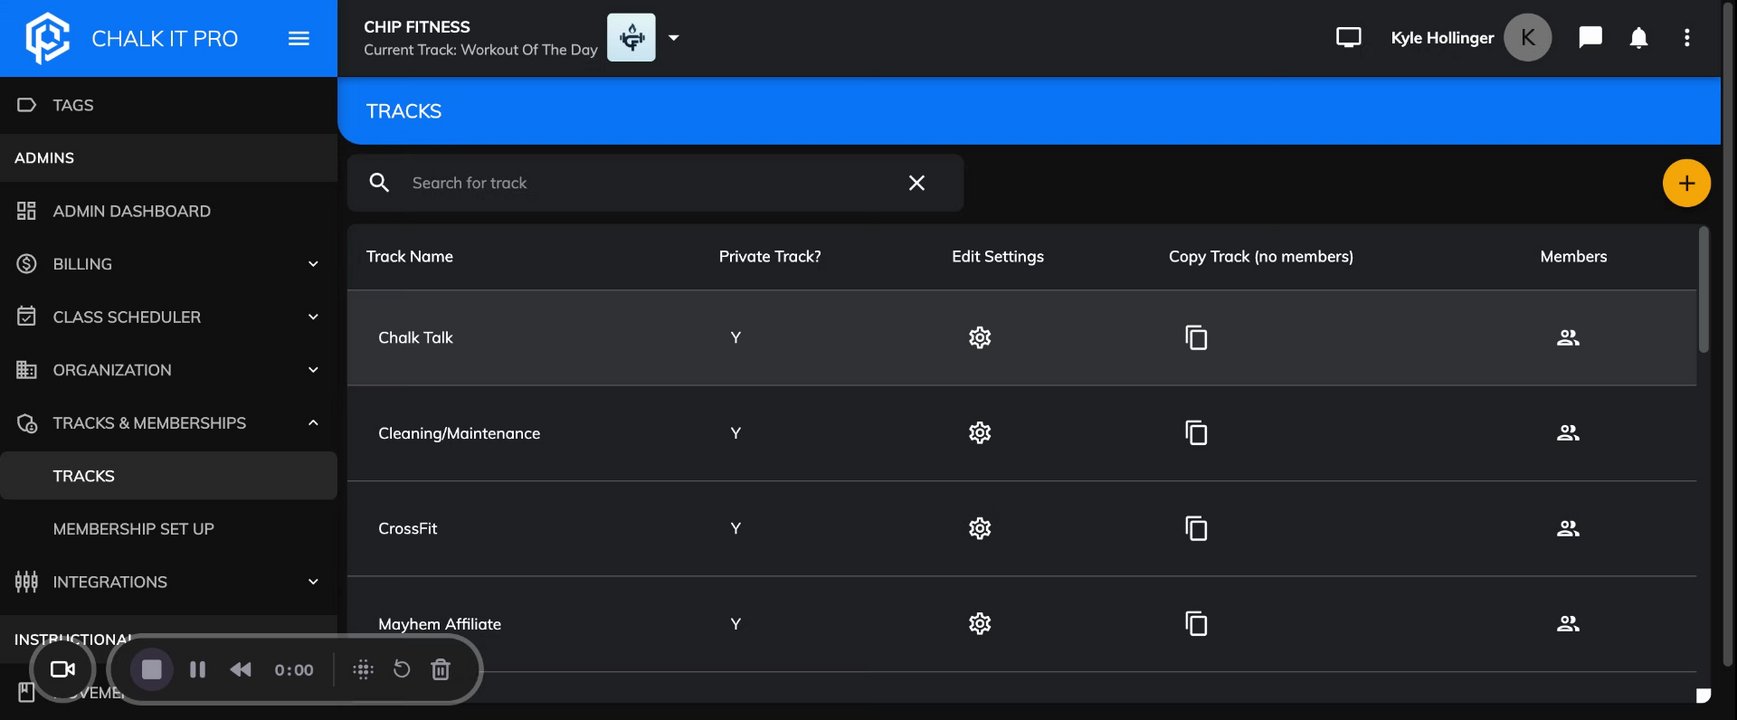Screen dimensions: 1737x720
Task: Click the display monitor icon in header
Action: 1348,38
